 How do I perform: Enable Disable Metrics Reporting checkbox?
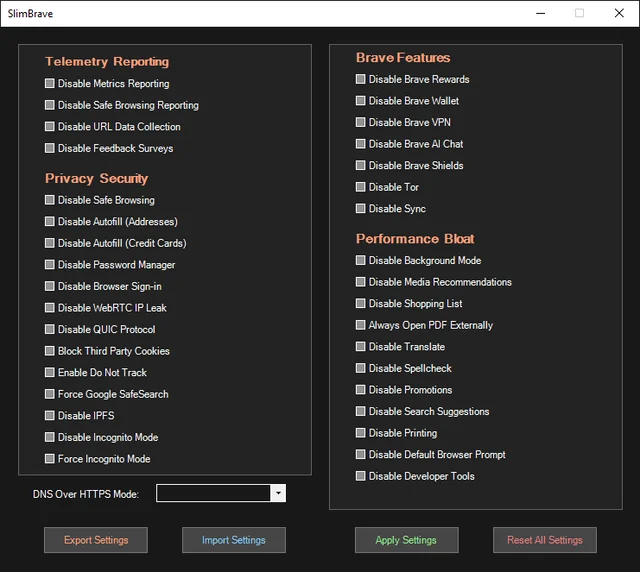(50, 83)
